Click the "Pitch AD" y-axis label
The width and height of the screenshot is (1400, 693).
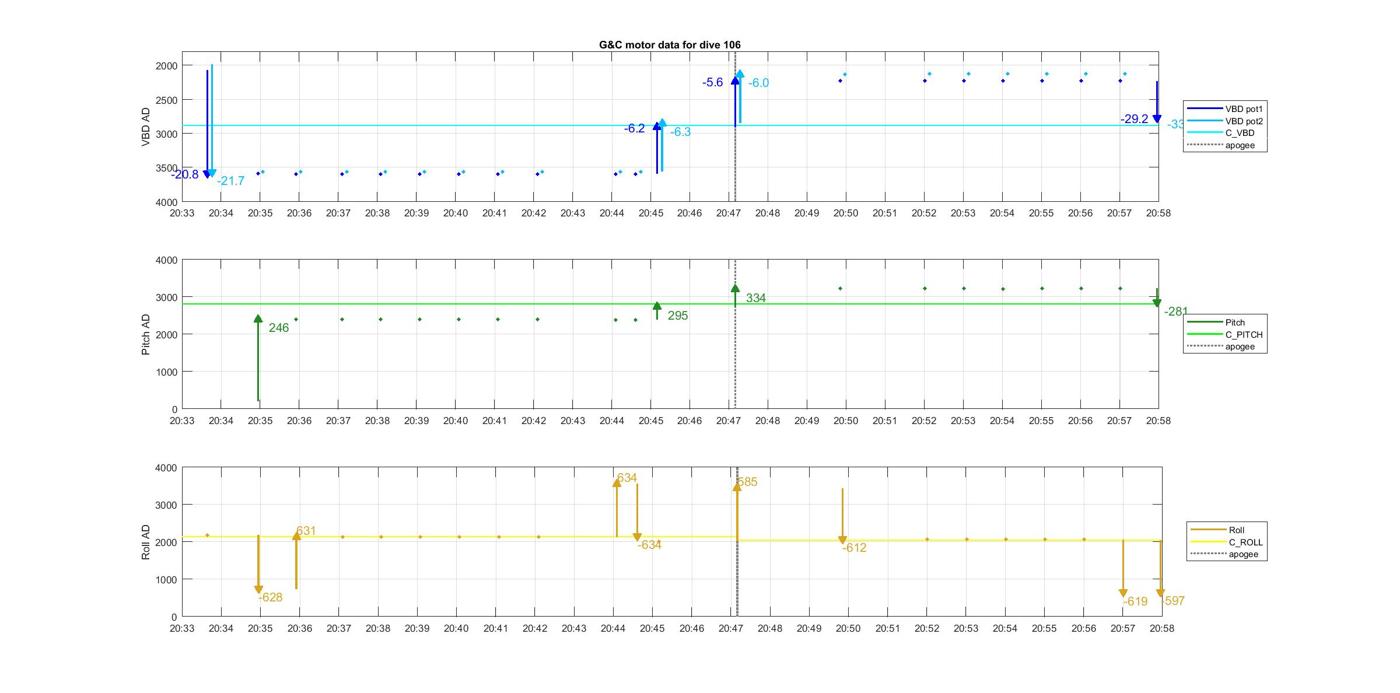click(146, 334)
